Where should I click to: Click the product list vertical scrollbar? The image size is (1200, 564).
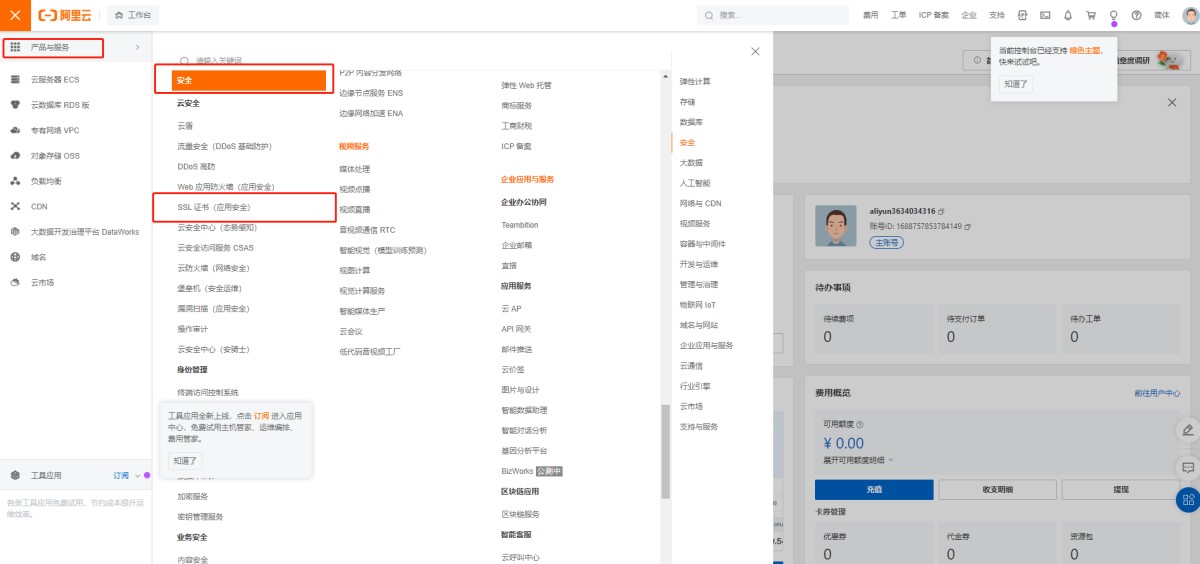666,450
